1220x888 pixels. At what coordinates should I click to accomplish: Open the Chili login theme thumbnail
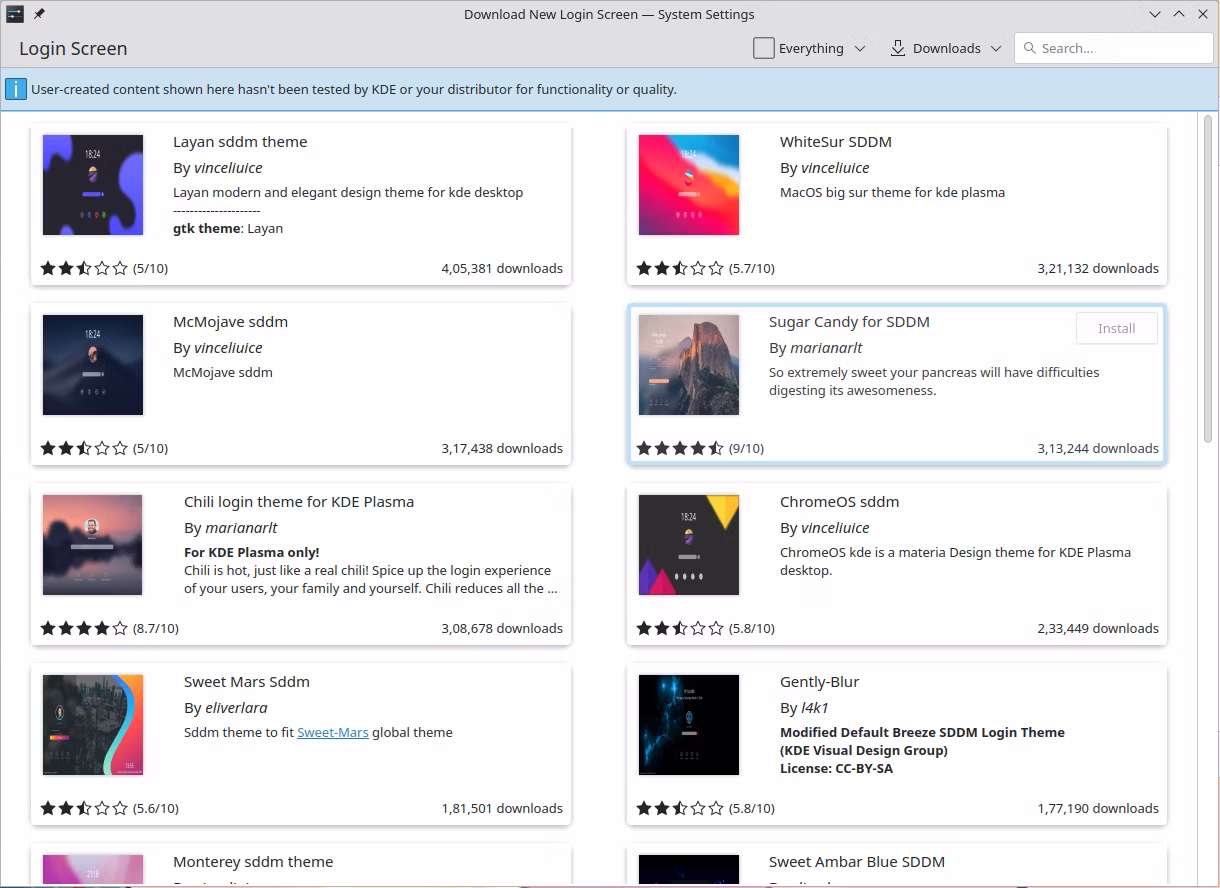coord(93,545)
